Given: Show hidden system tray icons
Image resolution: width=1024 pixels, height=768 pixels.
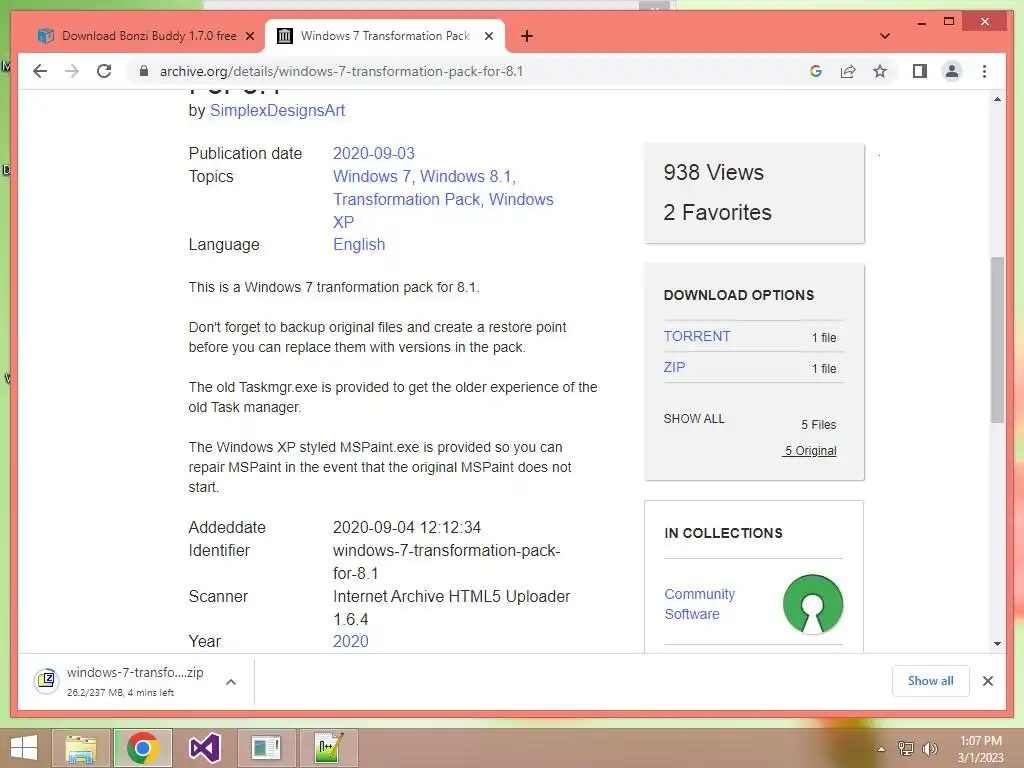Looking at the screenshot, I should click(x=881, y=748).
